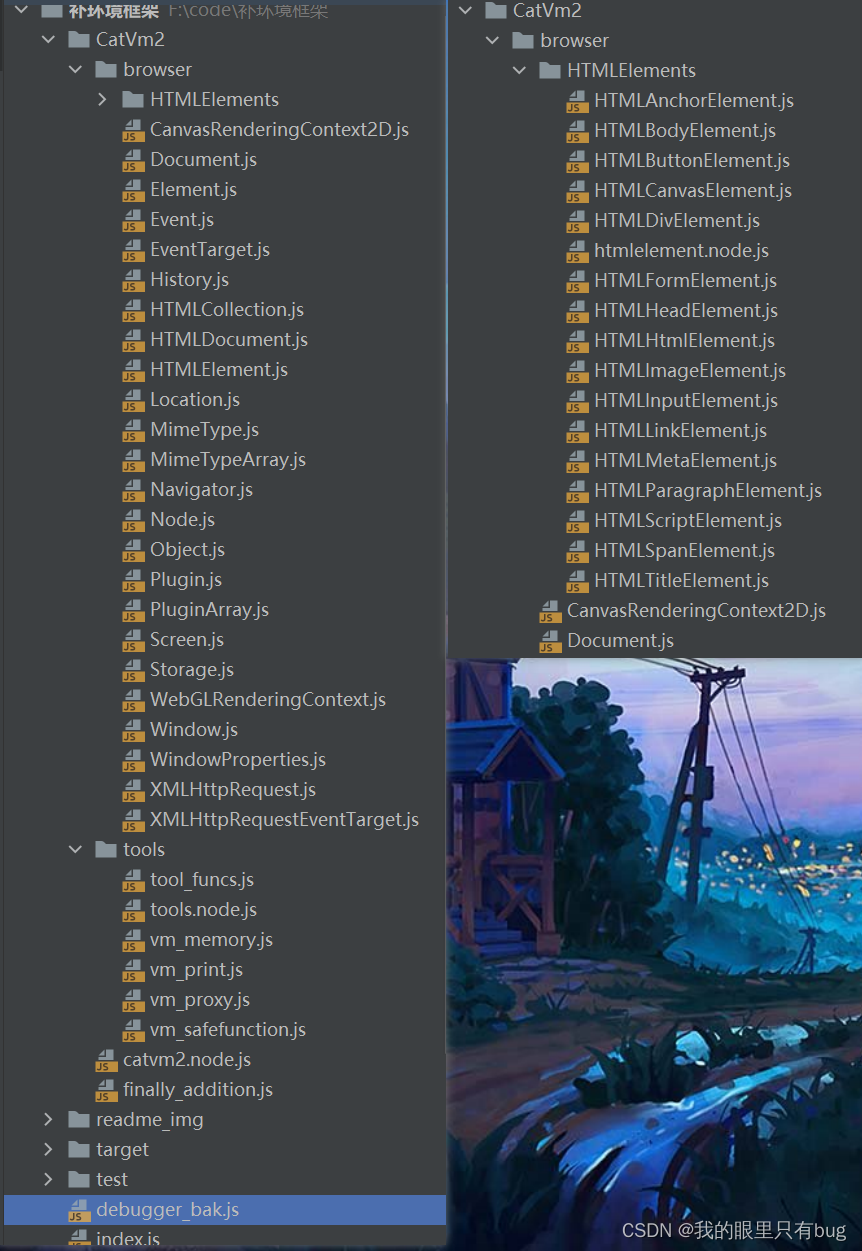Select Screen.js file
The width and height of the screenshot is (862, 1251).
[x=187, y=640]
